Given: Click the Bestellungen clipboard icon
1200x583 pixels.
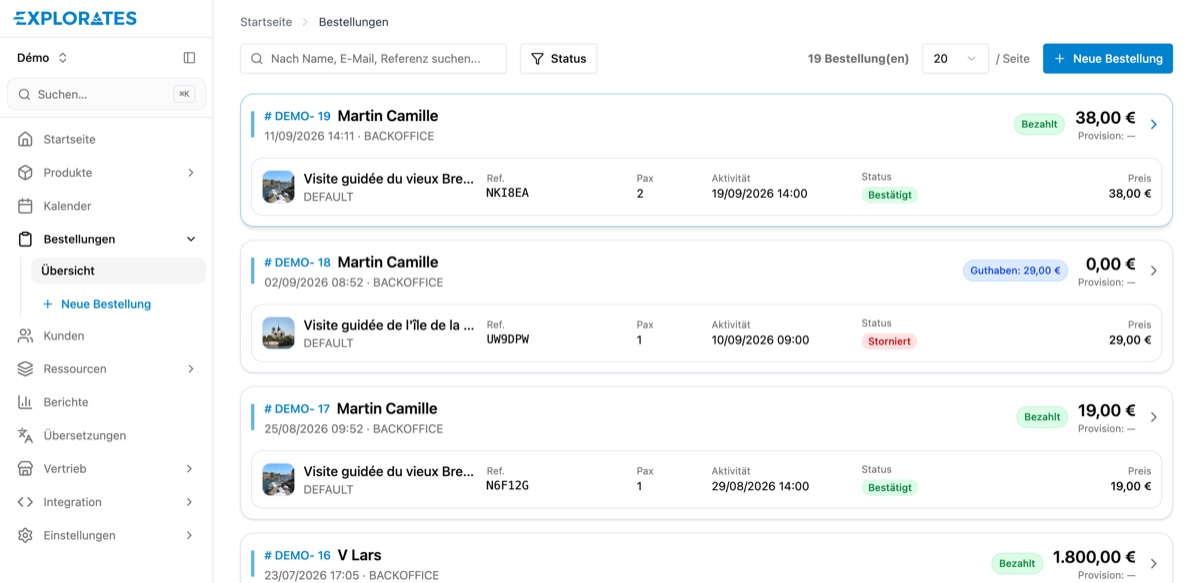Looking at the screenshot, I should [x=25, y=239].
